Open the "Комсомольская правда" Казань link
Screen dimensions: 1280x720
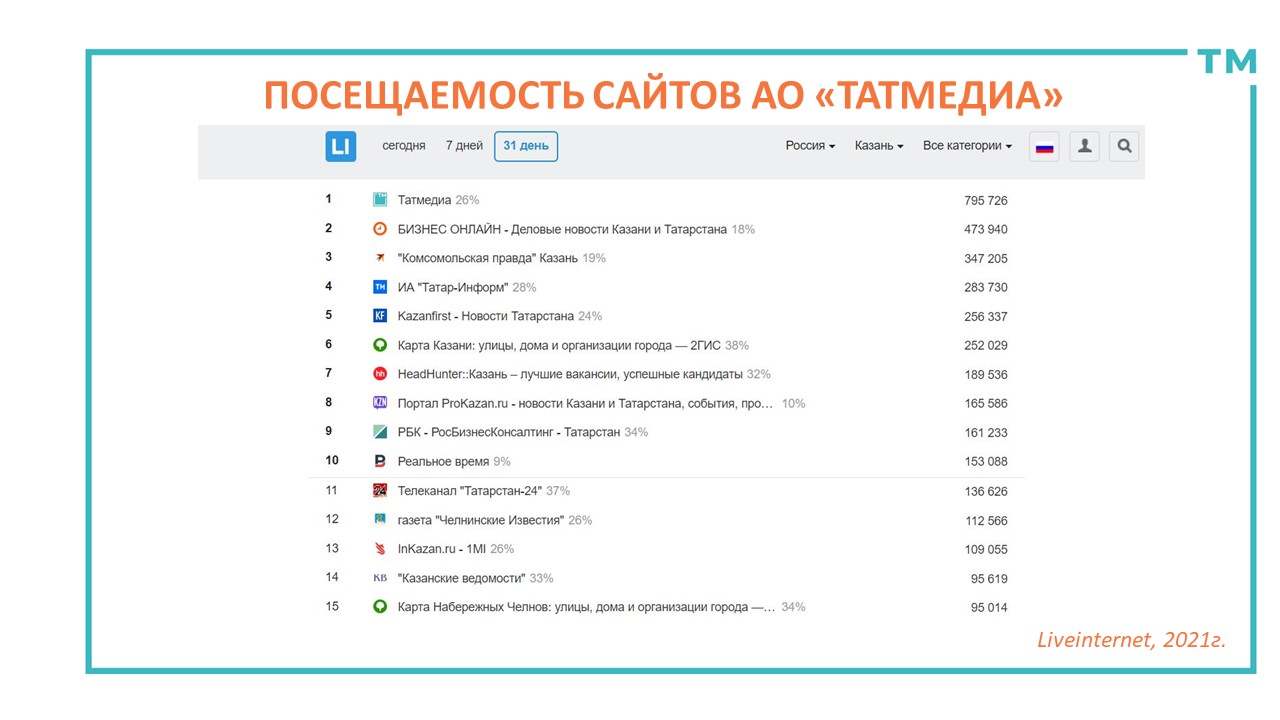tap(488, 258)
